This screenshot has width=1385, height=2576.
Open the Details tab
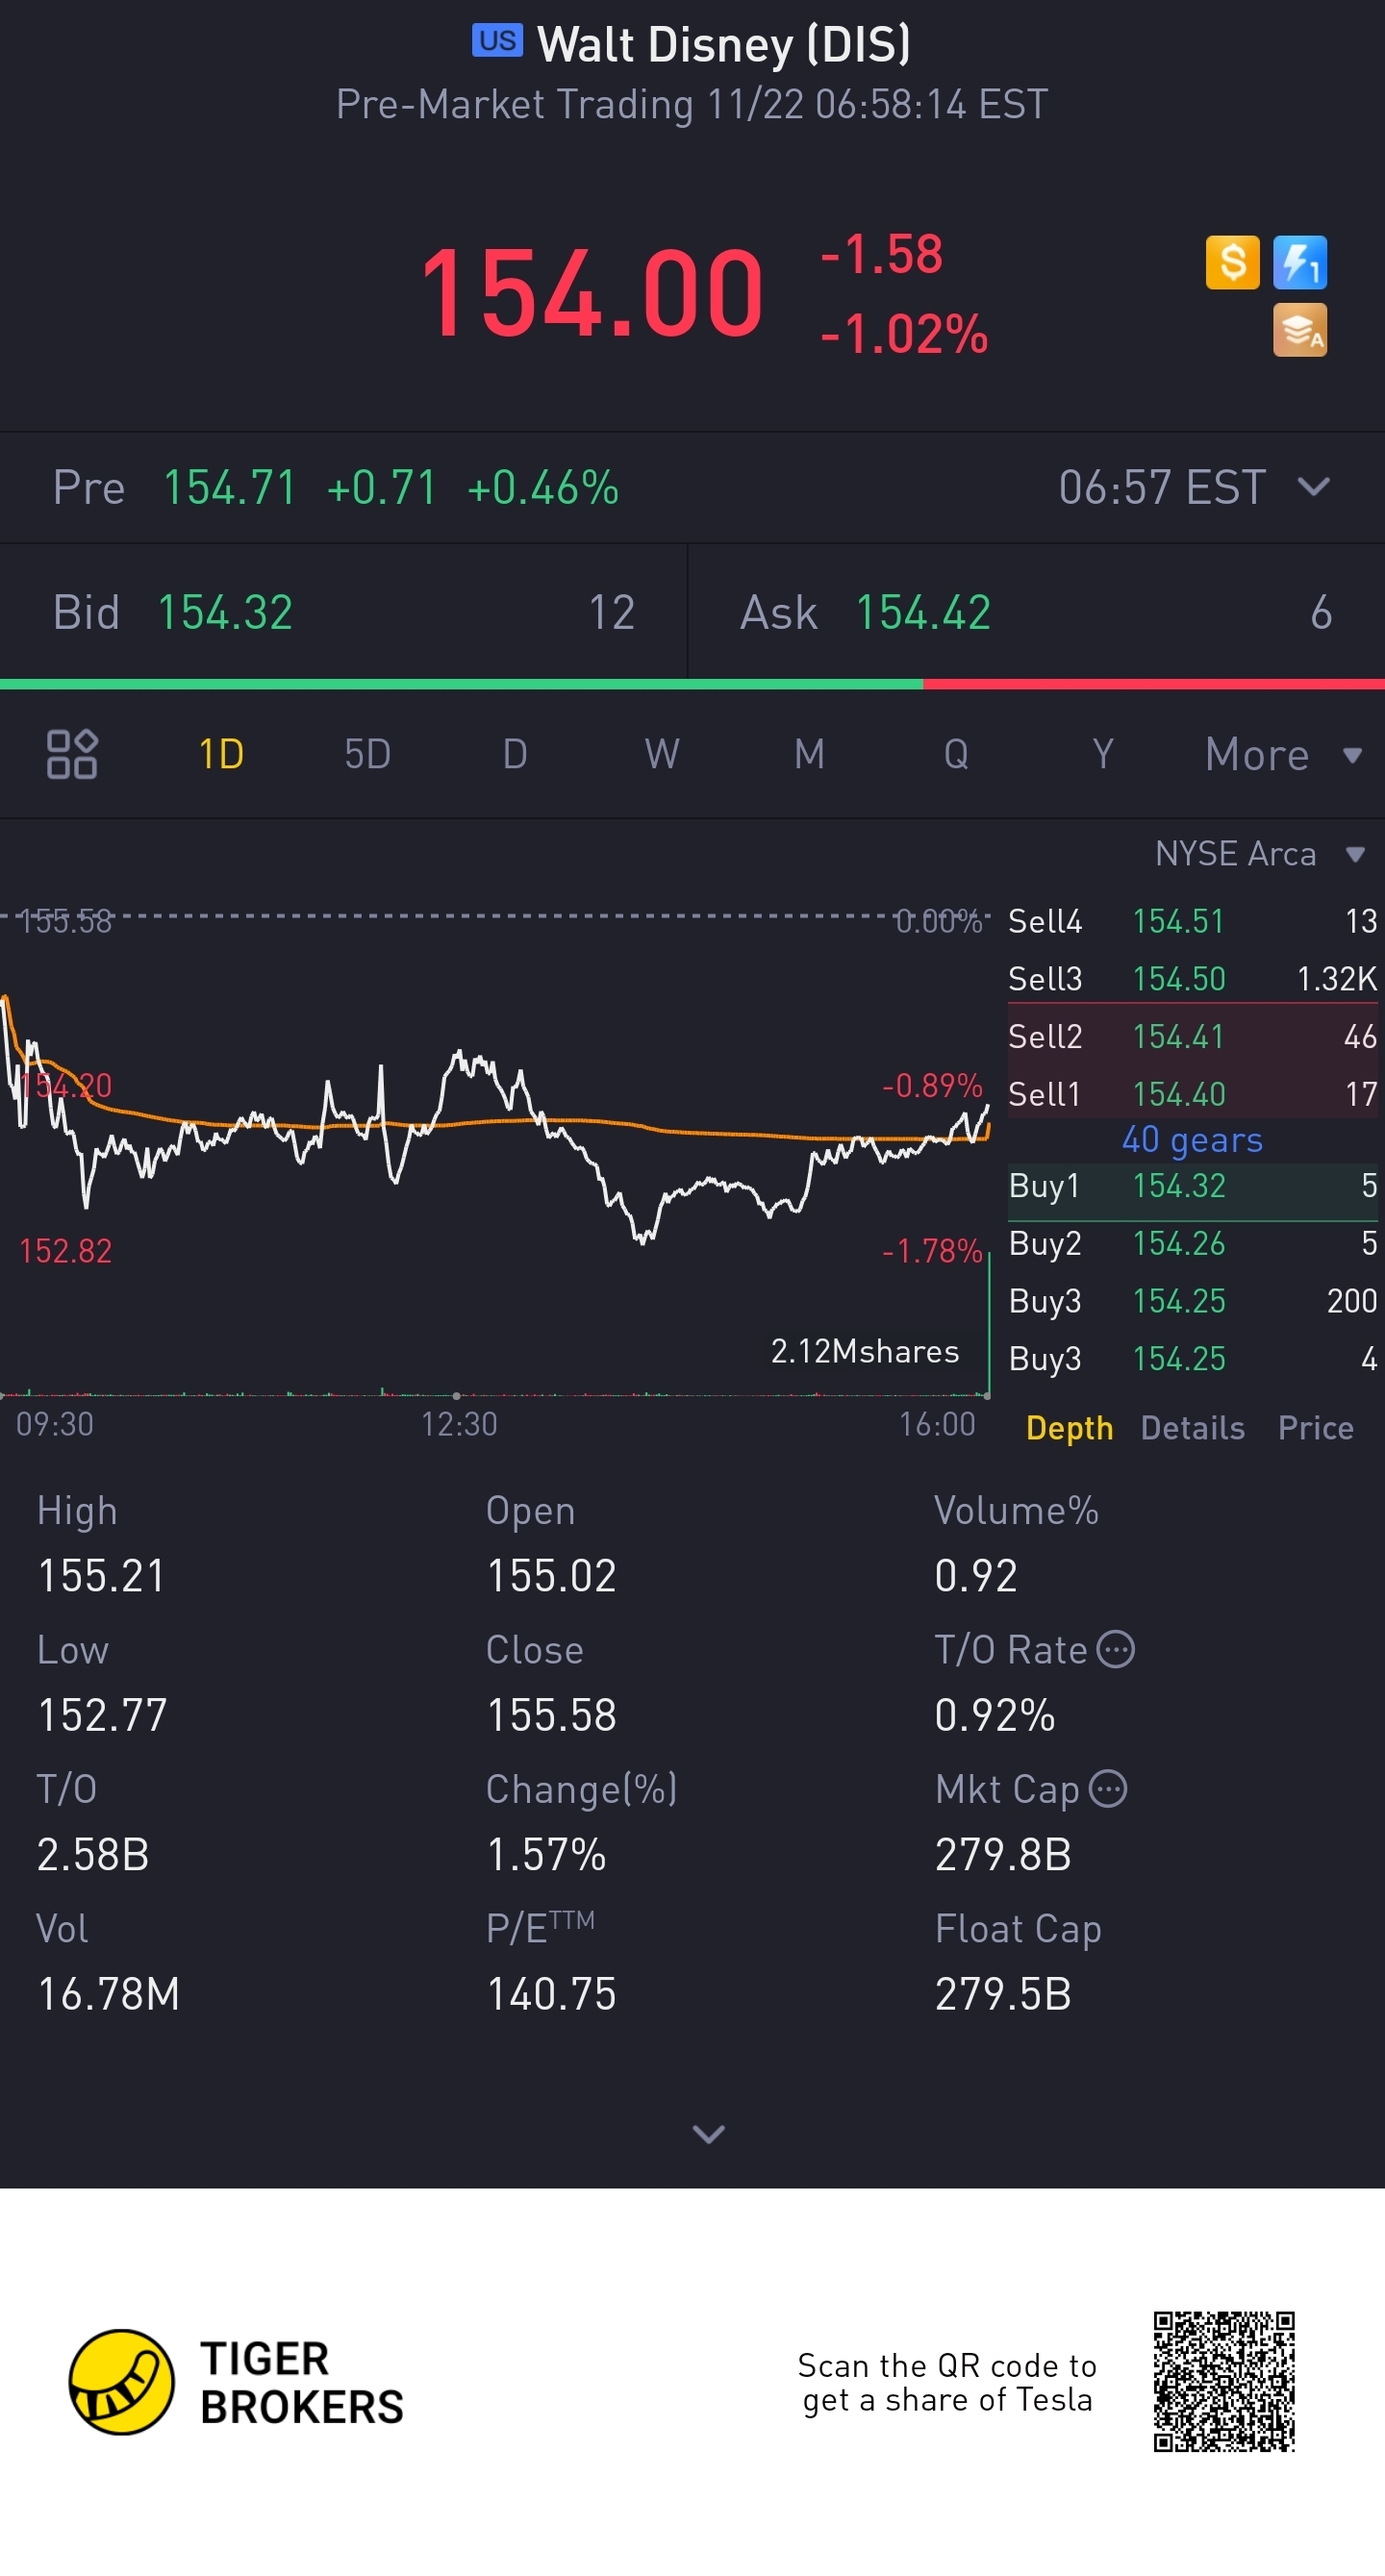point(1192,1427)
